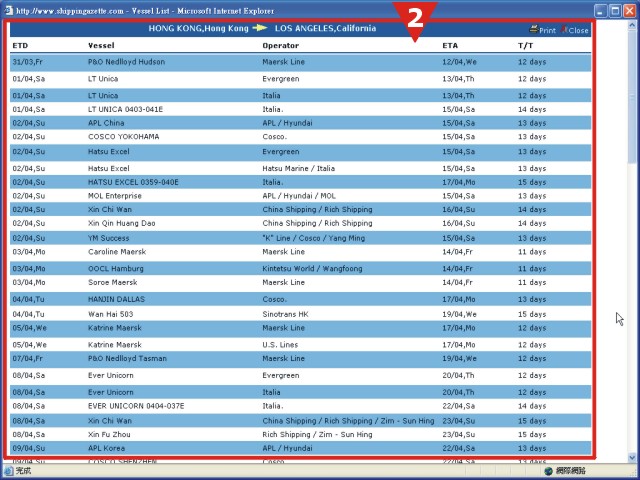Click the T/T column header

click(x=525, y=45)
